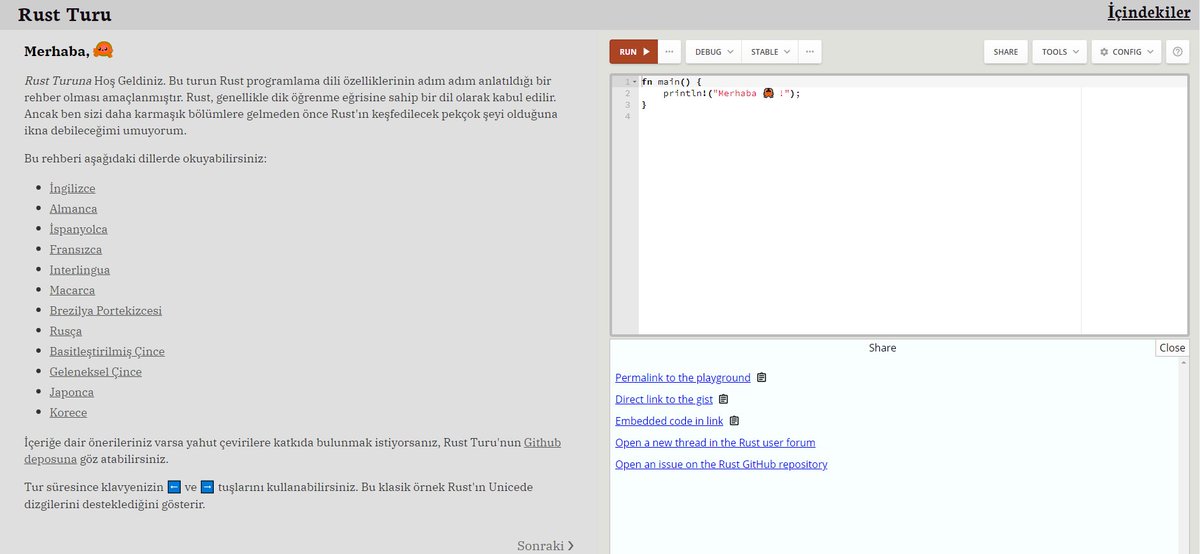Open the CONFIG settings menu
This screenshot has height=554, width=1200.
click(x=1127, y=52)
